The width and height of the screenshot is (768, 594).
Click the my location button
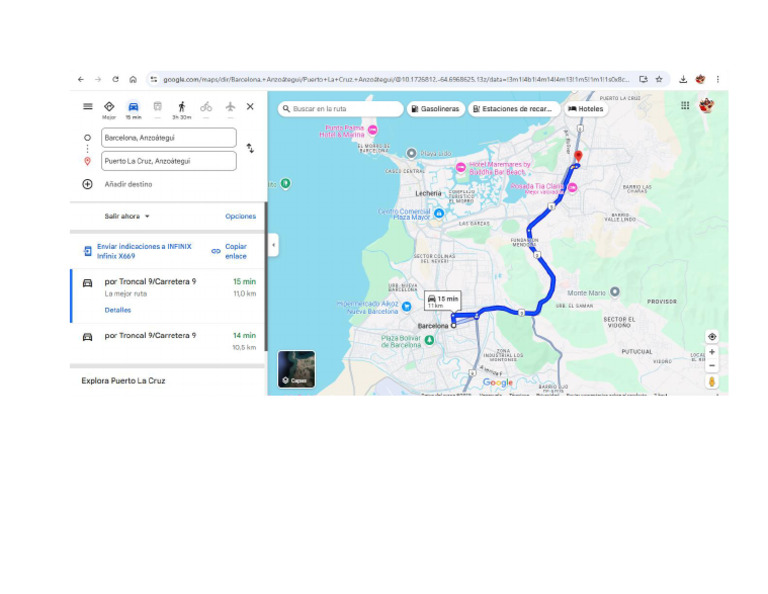pos(712,337)
